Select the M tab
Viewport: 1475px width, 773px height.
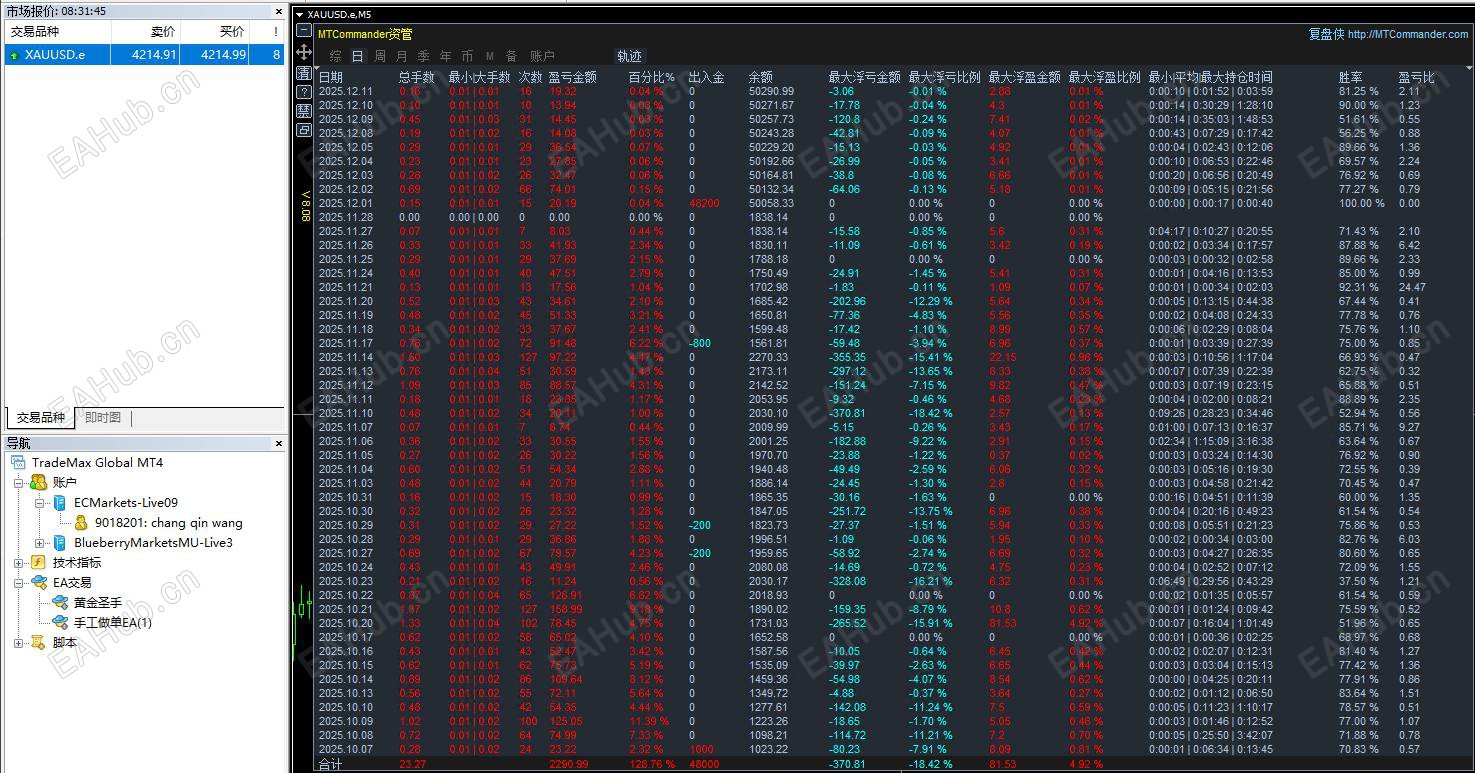click(490, 57)
